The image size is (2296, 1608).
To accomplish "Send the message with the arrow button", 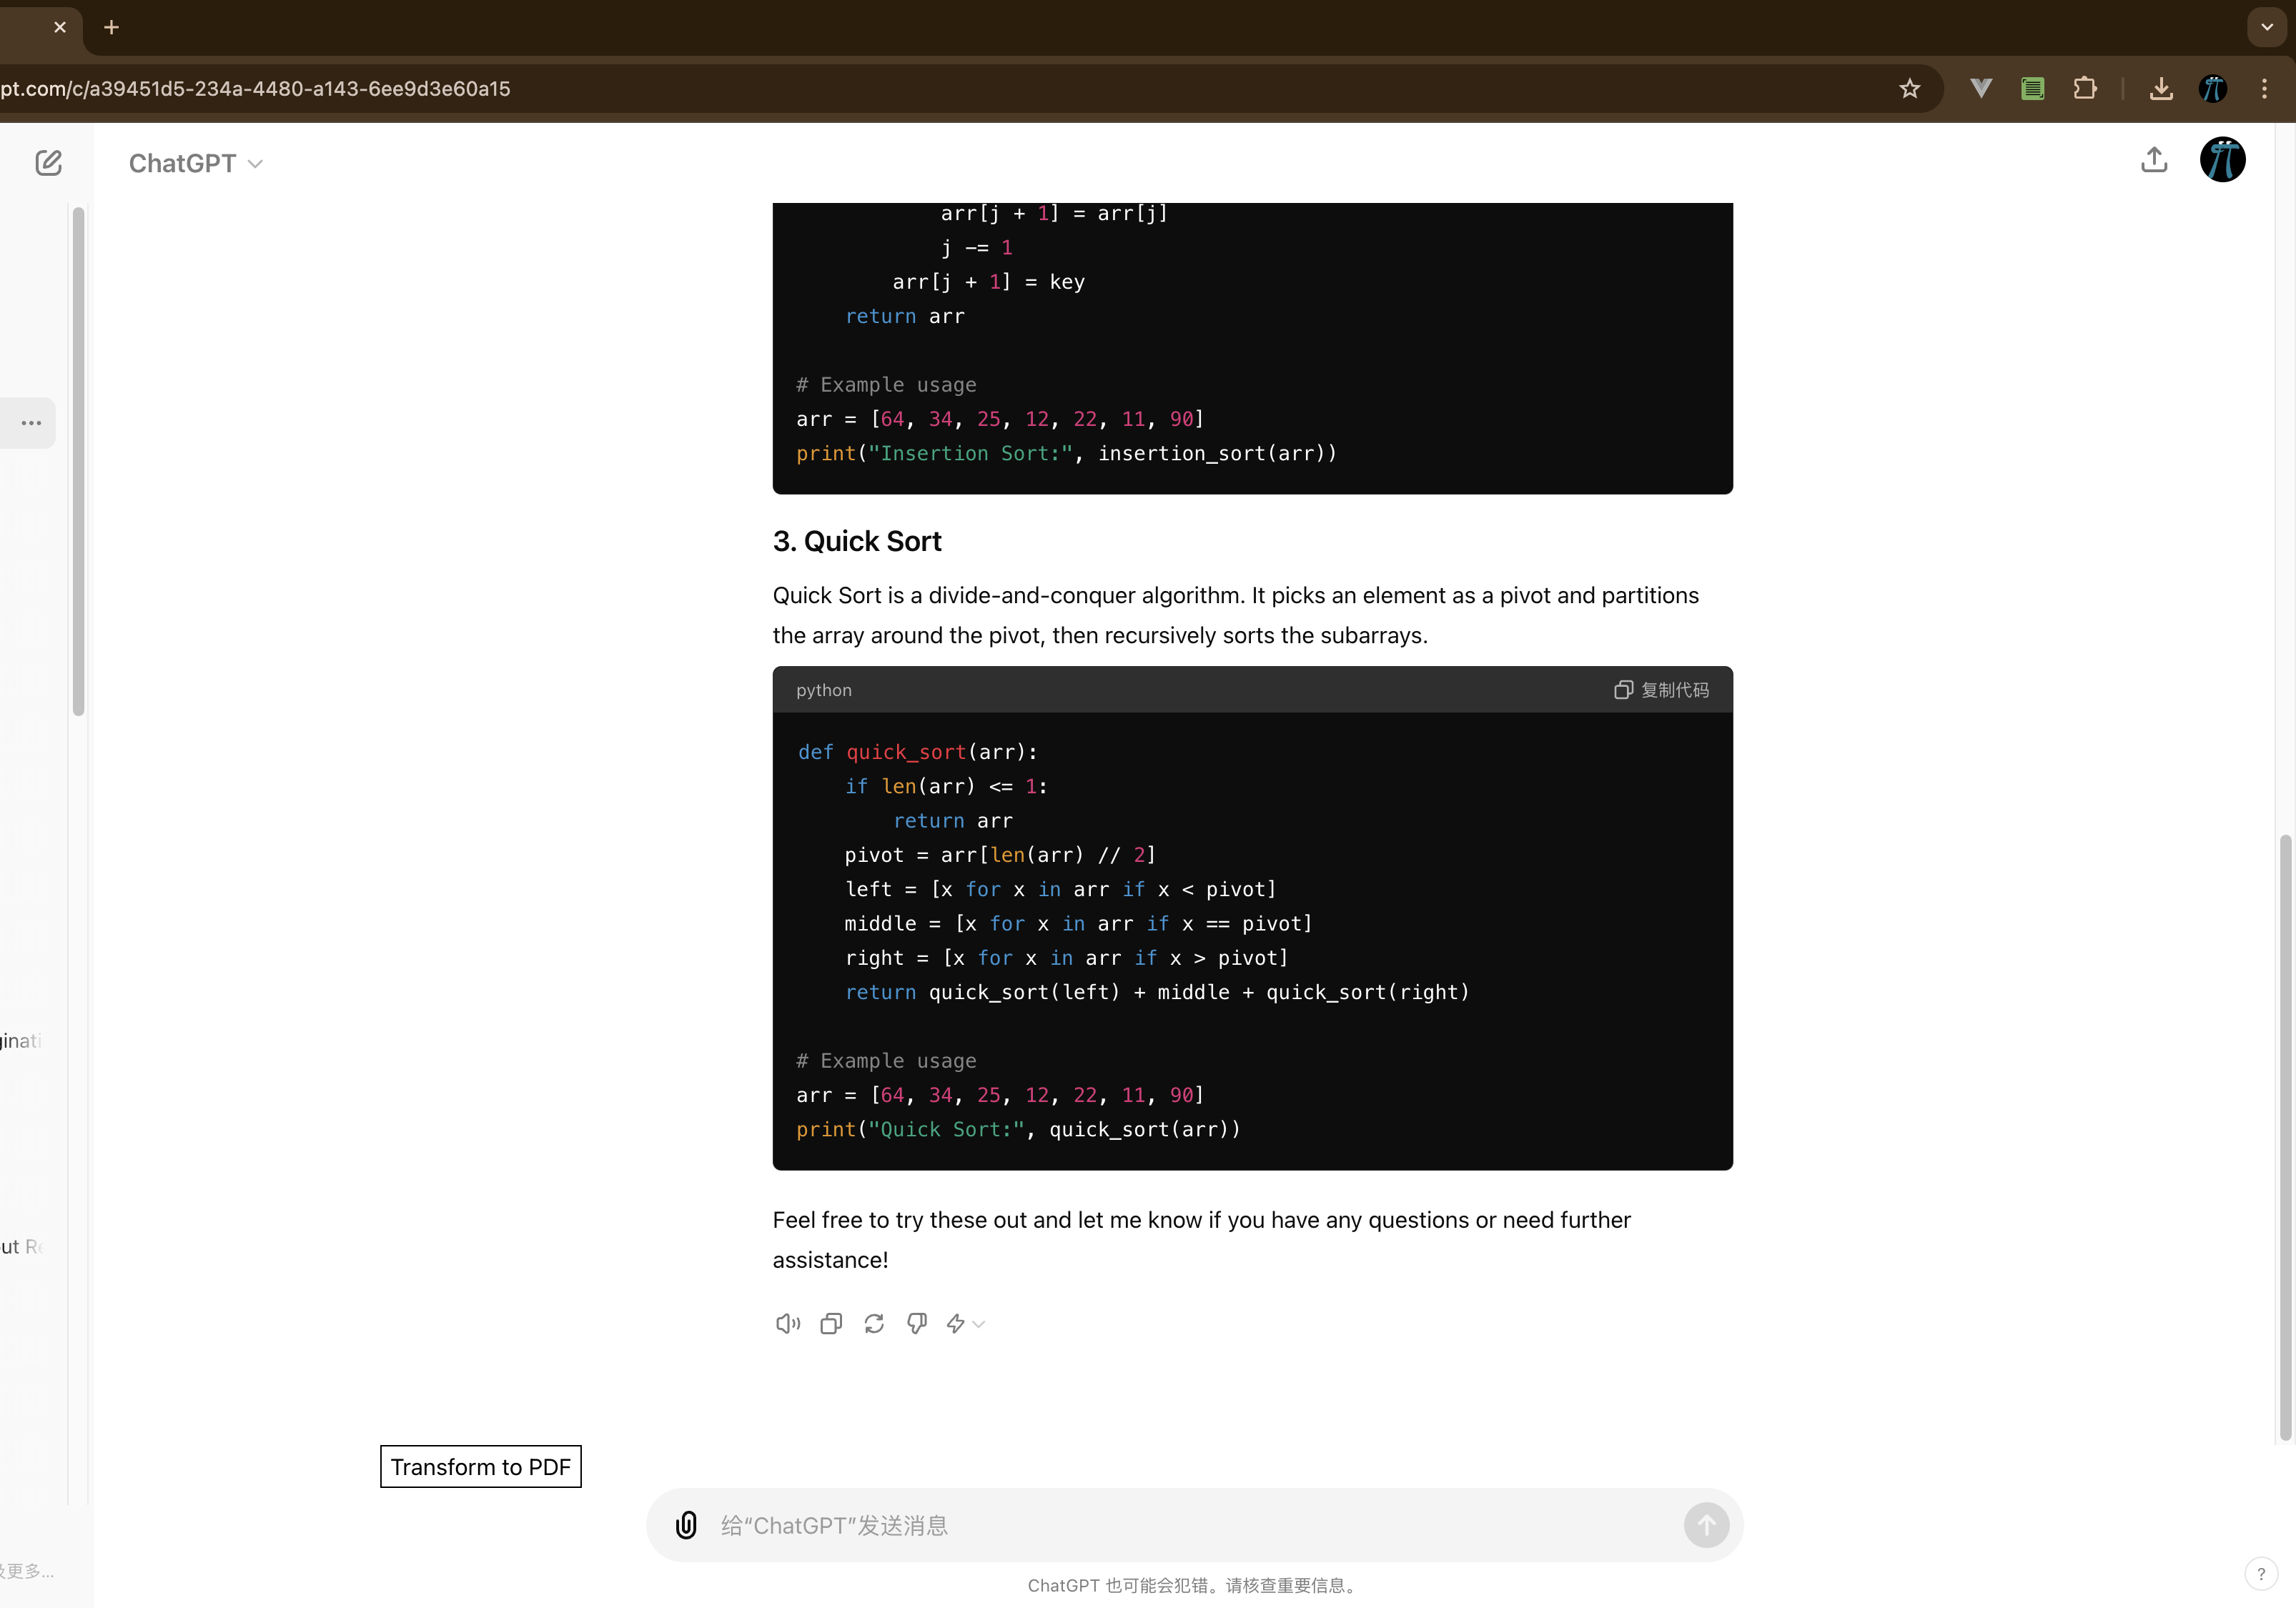I will (1706, 1525).
